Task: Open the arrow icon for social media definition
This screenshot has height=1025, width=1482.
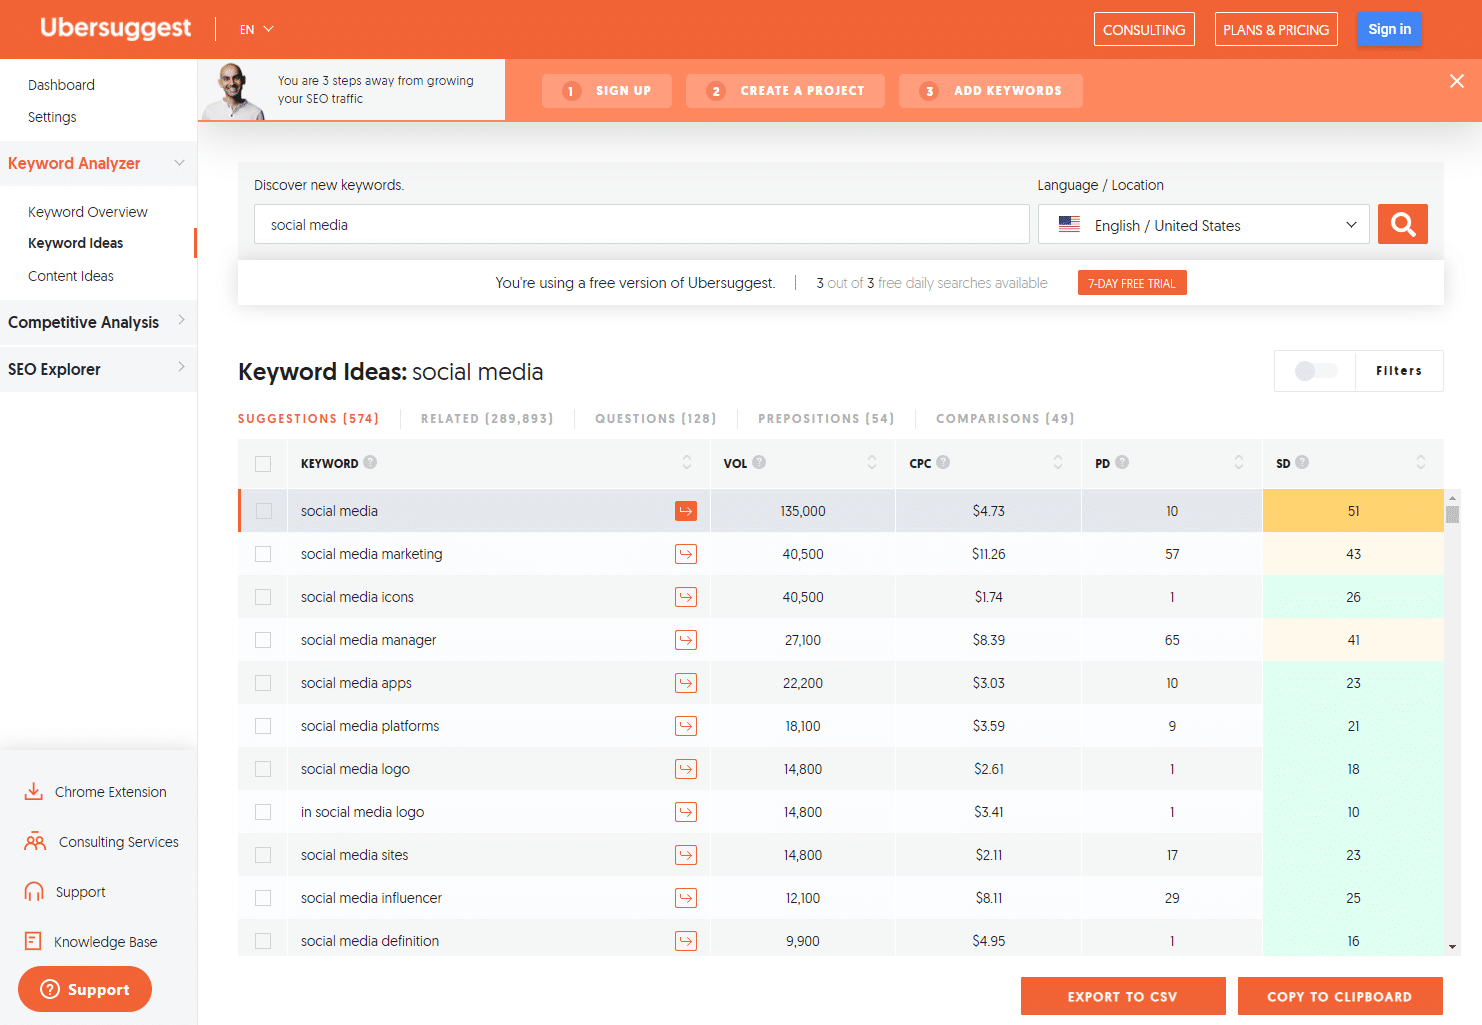Action: [x=686, y=941]
